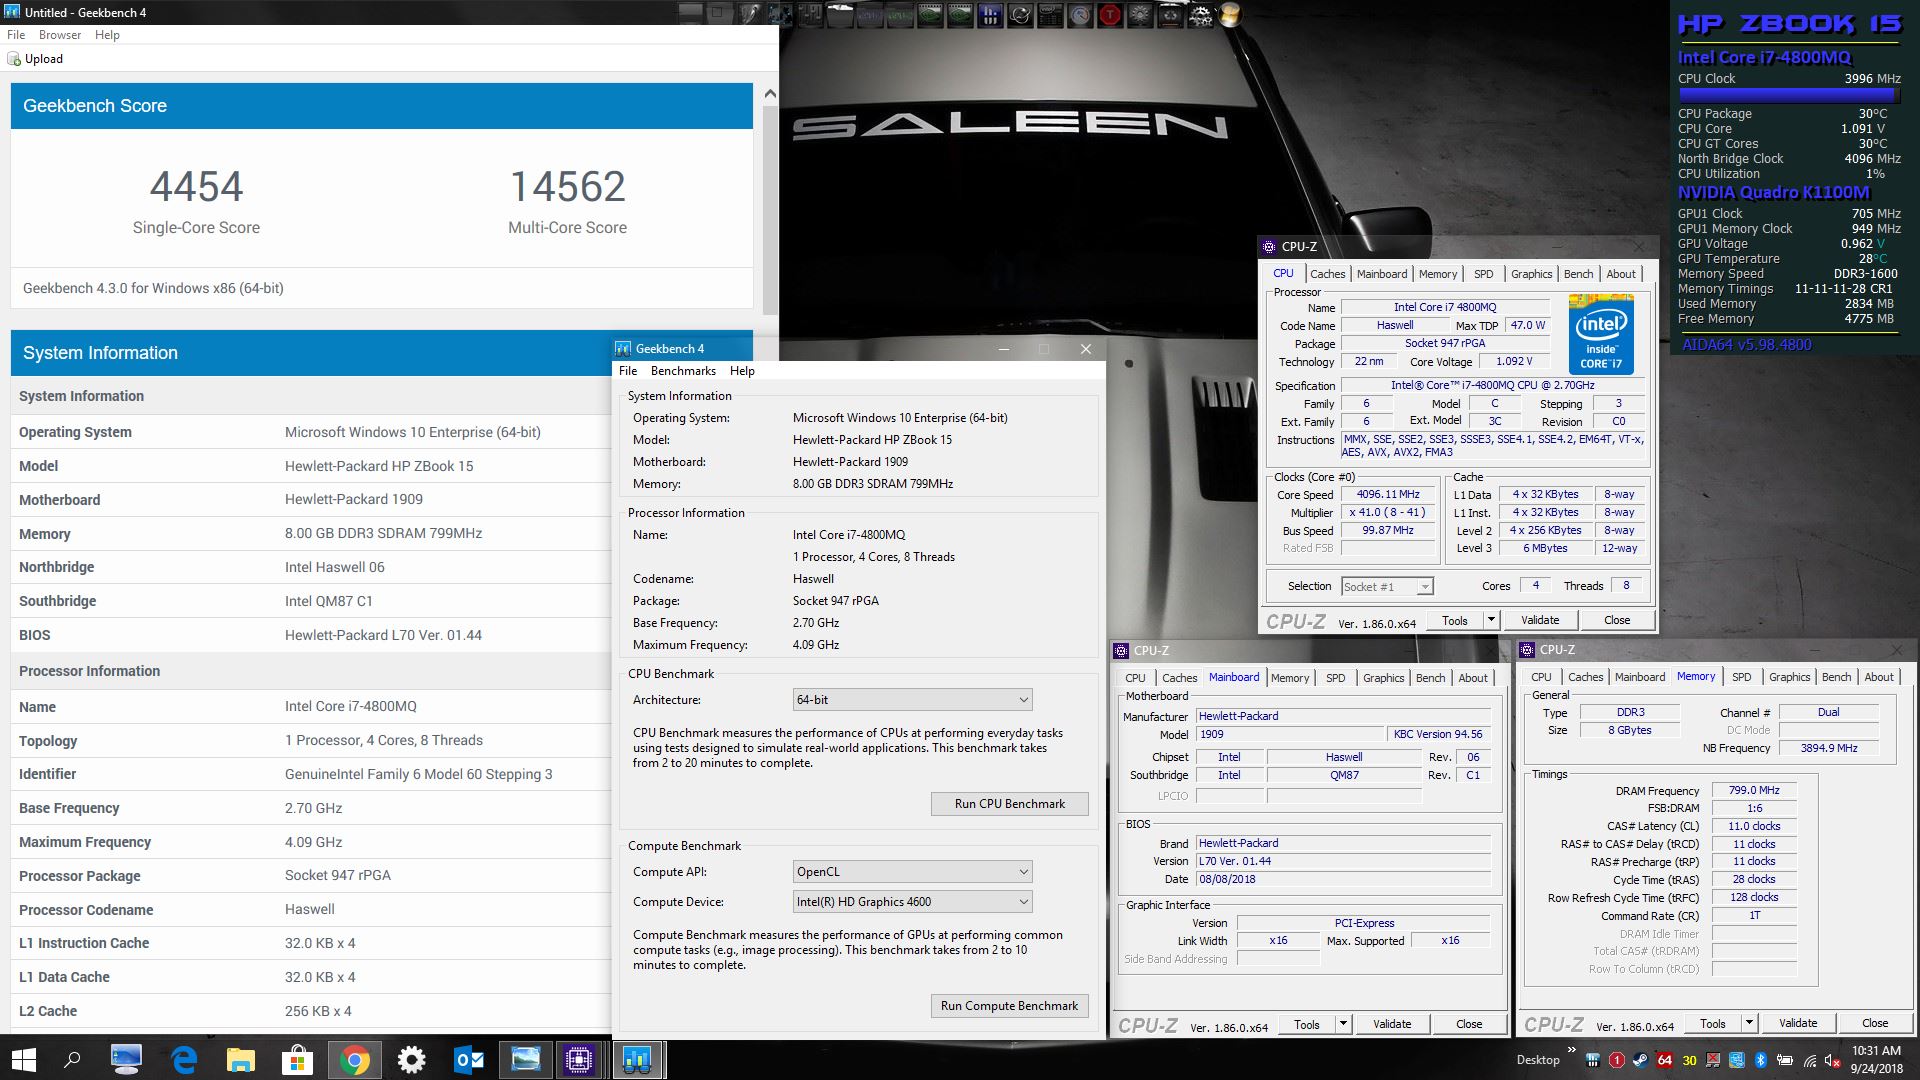Image resolution: width=1920 pixels, height=1080 pixels.
Task: Open Help menu in Geekbench 4 window
Action: coord(742,371)
